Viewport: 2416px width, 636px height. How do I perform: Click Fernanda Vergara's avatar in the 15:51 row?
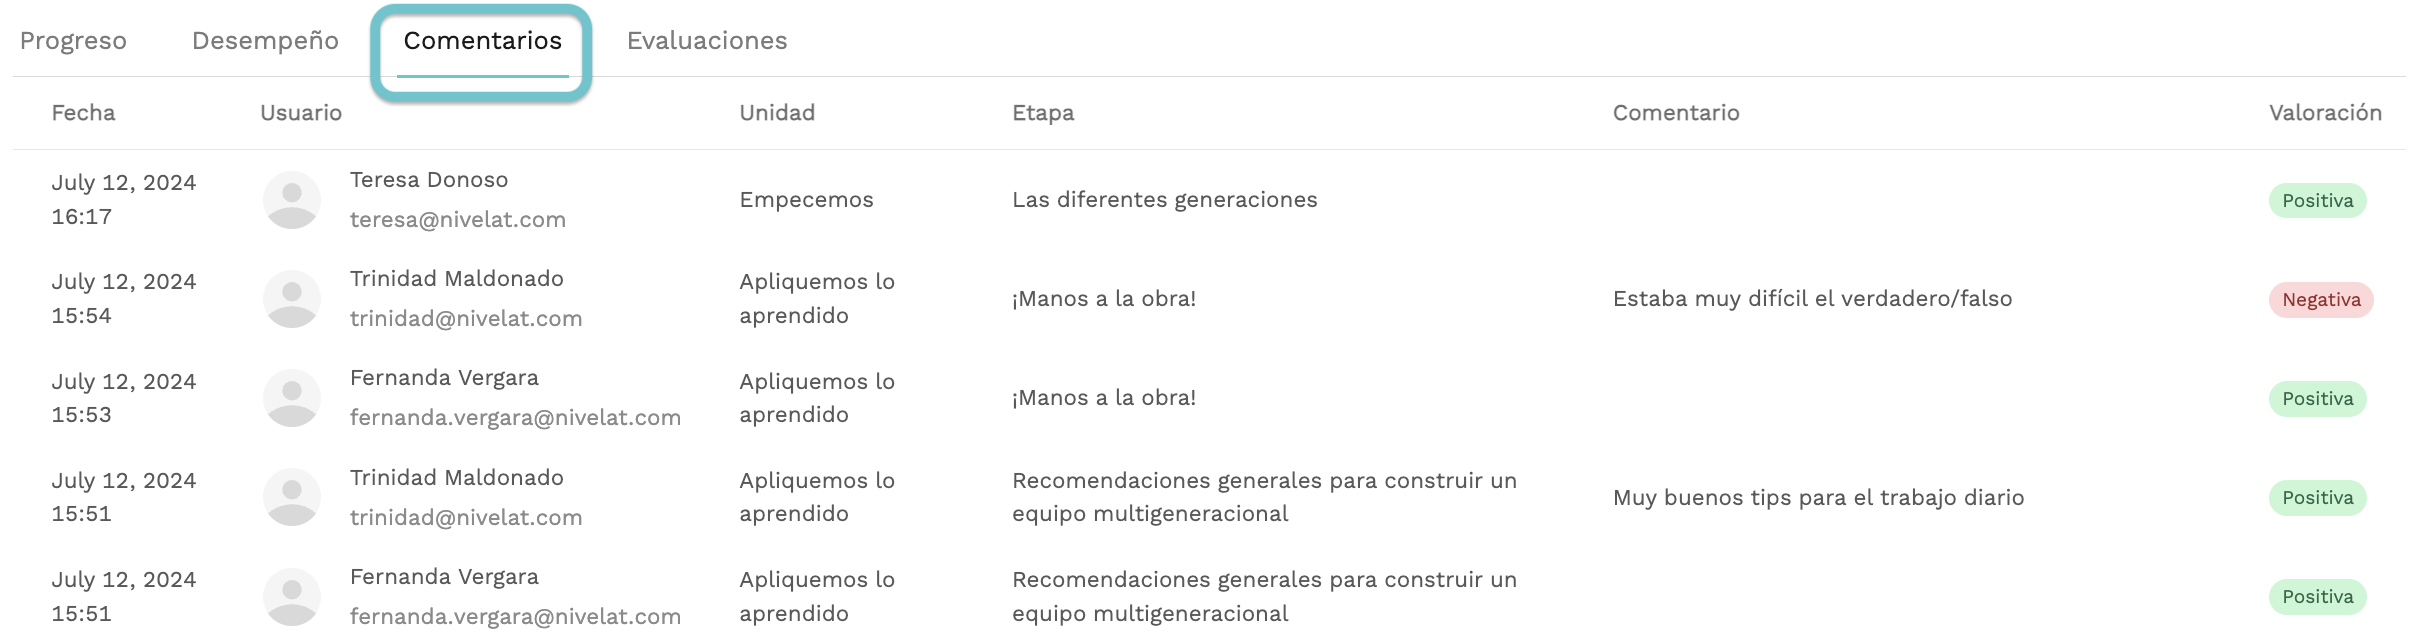291,597
